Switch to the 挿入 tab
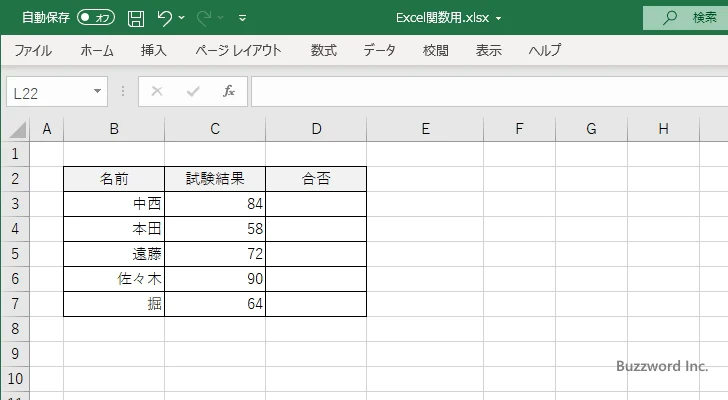This screenshot has height=400, width=728. [154, 50]
